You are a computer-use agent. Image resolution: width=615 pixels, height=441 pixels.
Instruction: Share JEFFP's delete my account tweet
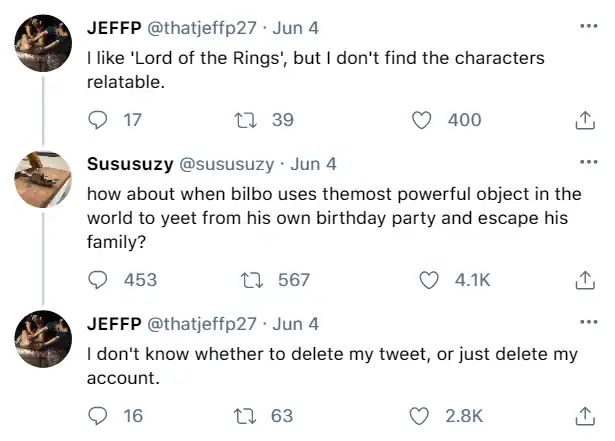585,416
